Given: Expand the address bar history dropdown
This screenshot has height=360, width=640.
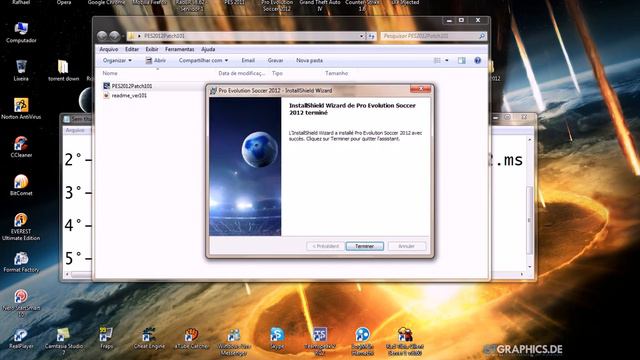Looking at the screenshot, I should point(362,36).
